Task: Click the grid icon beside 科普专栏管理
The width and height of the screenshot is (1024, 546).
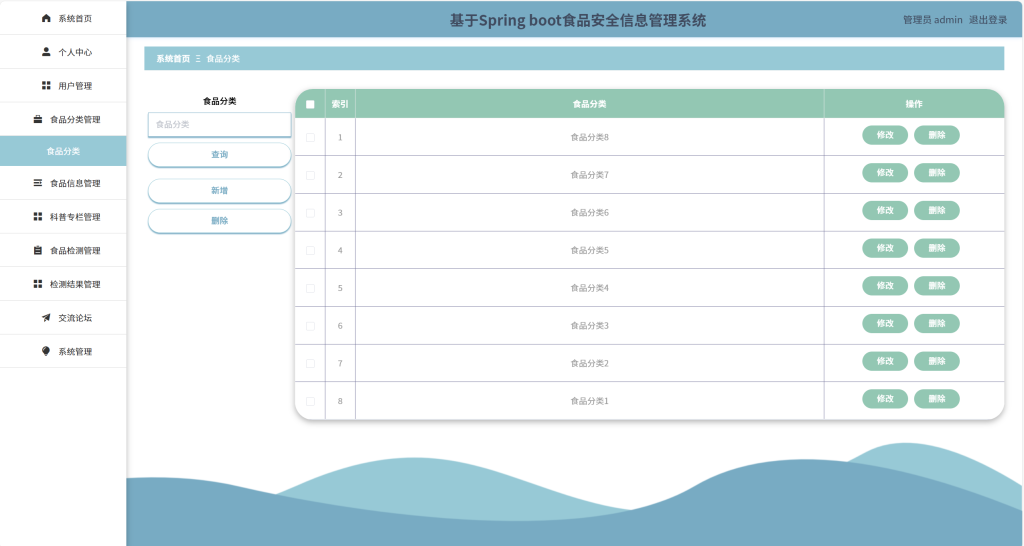Action: [38, 216]
